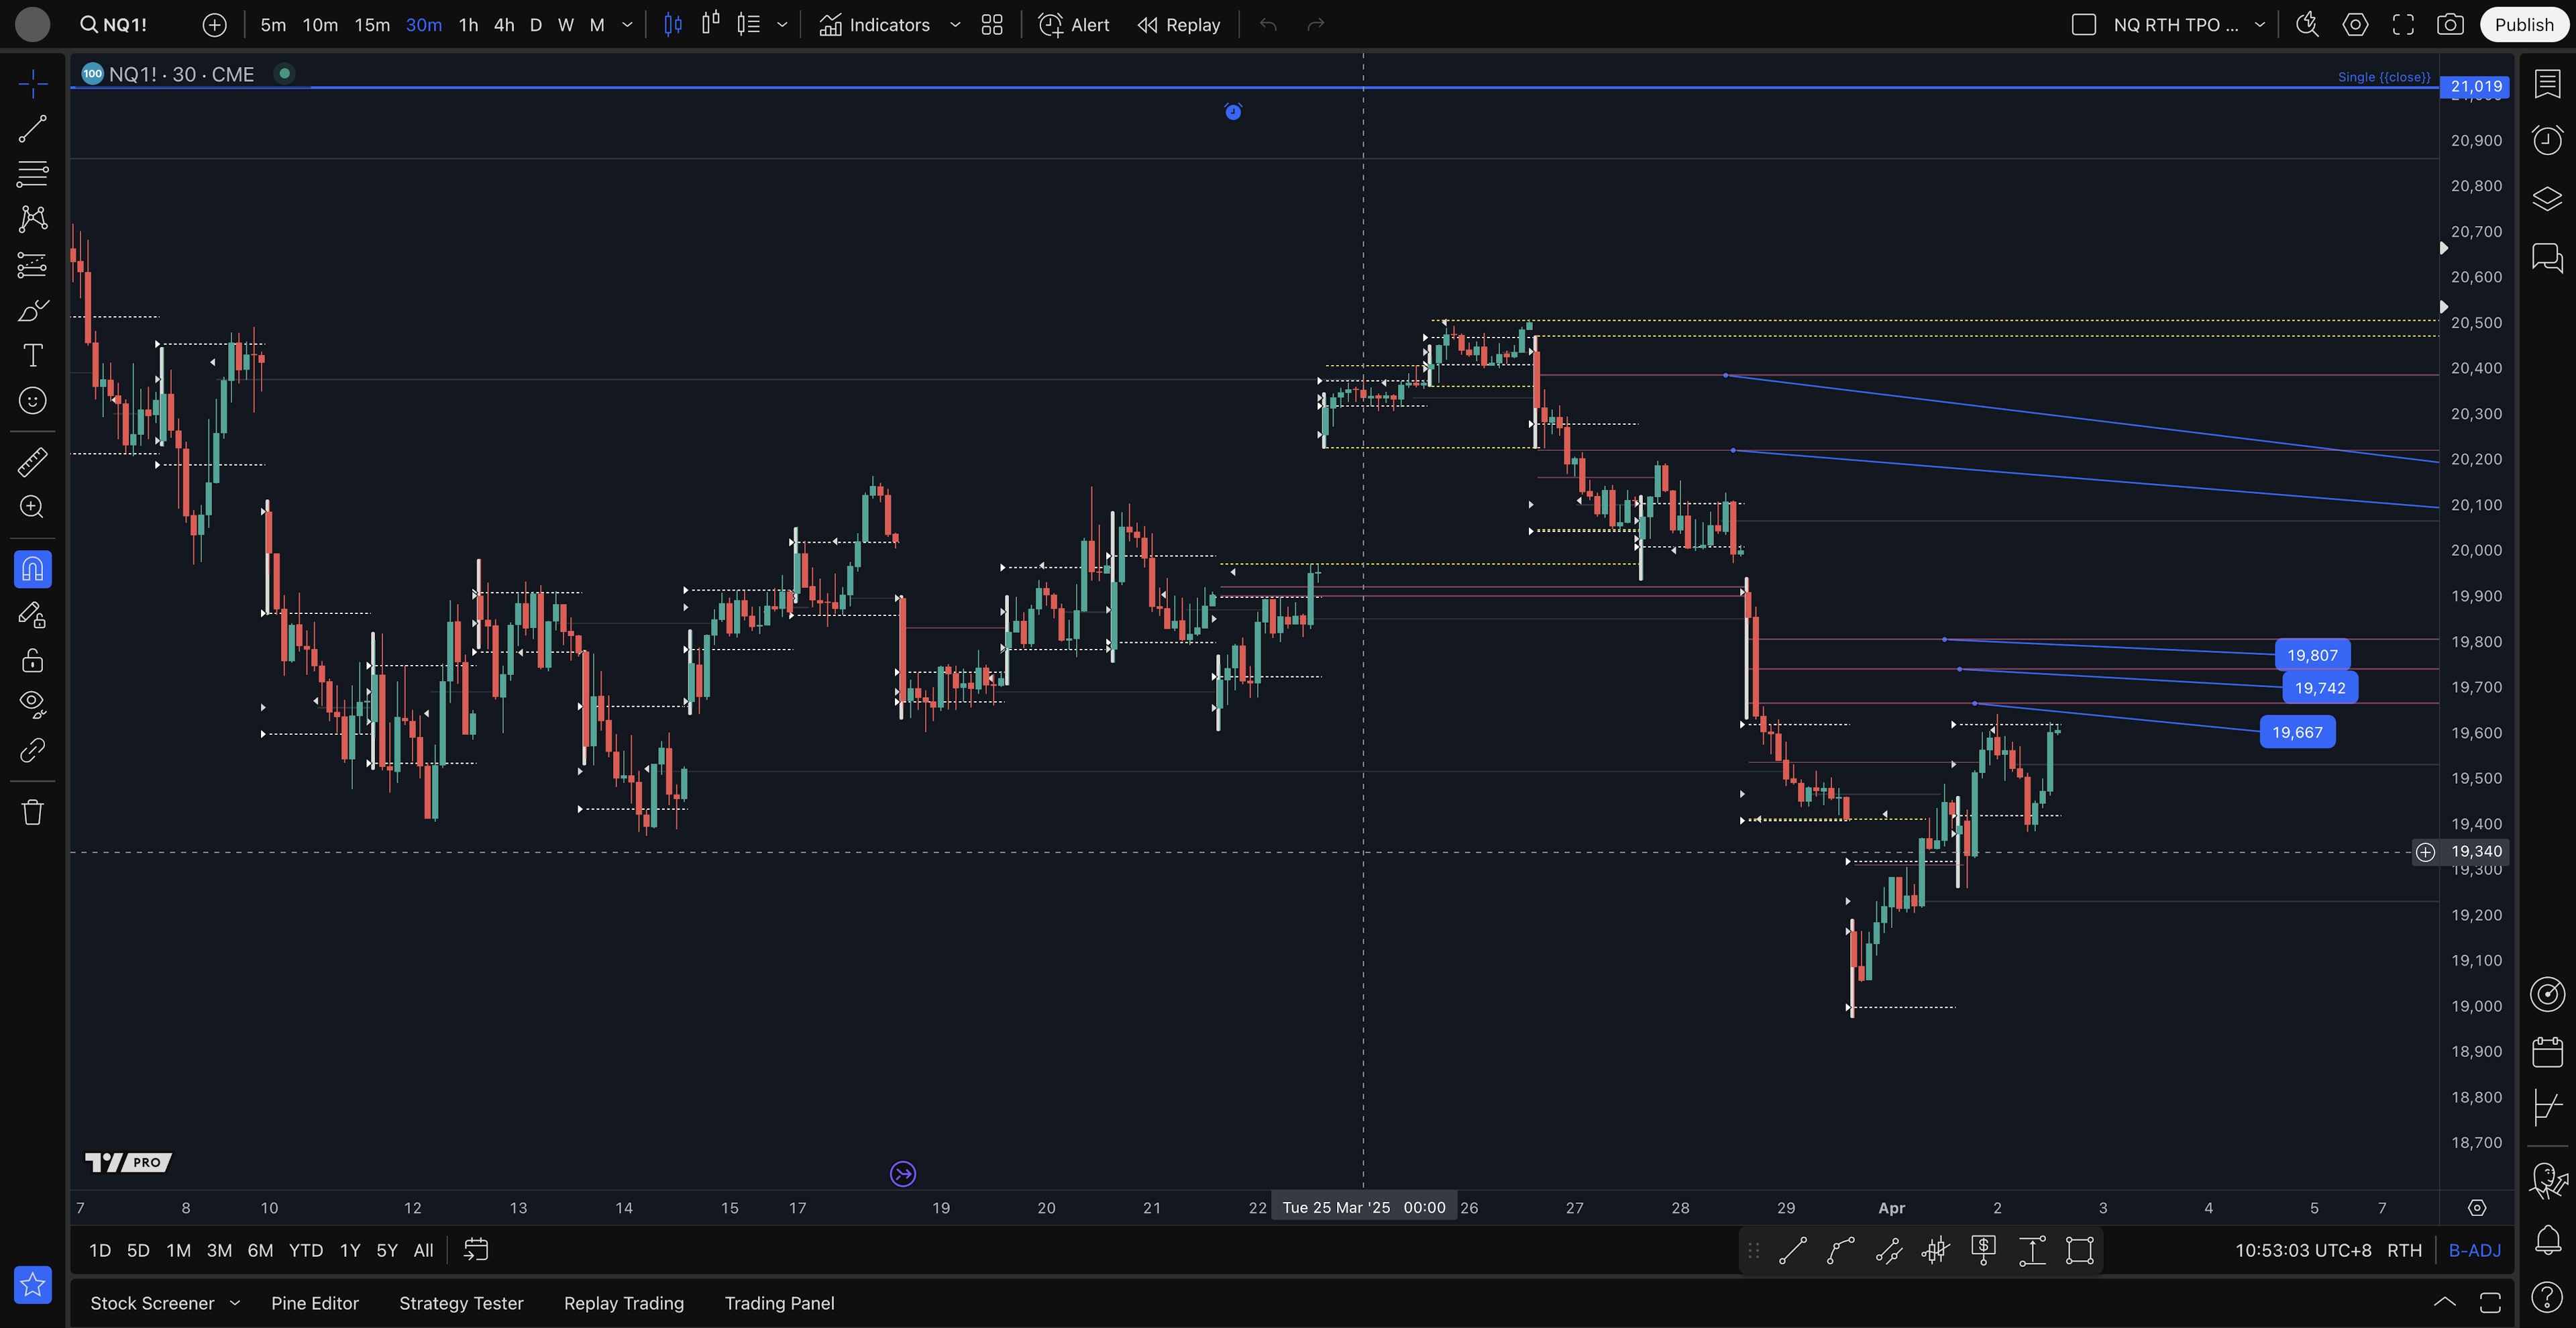Image resolution: width=2576 pixels, height=1328 pixels.
Task: Select the Trend Line drawing tool
Action: point(32,129)
